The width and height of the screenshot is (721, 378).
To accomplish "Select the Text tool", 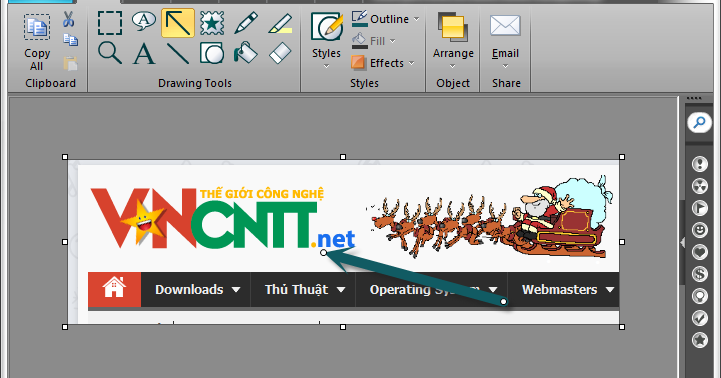I will (x=144, y=54).
